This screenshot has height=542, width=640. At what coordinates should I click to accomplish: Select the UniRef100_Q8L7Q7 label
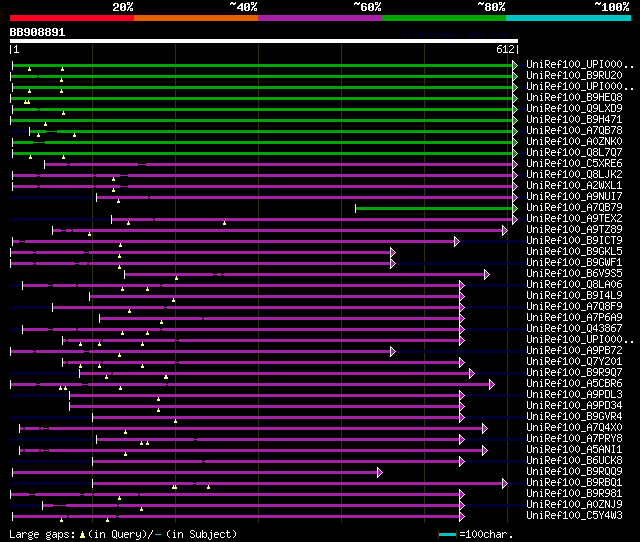[x=574, y=153]
